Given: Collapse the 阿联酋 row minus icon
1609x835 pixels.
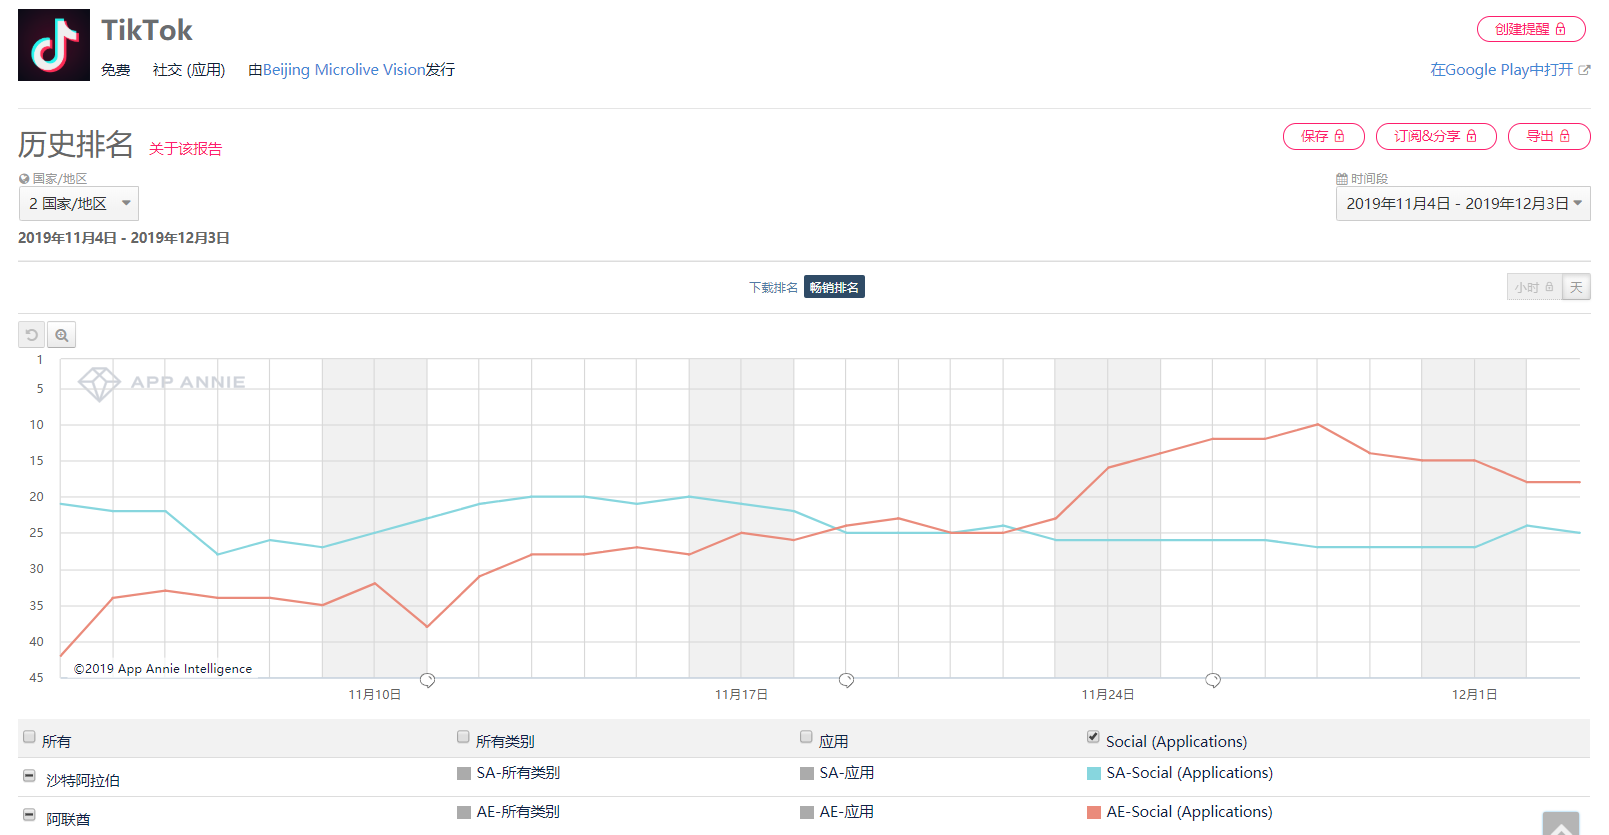Looking at the screenshot, I should tap(29, 815).
